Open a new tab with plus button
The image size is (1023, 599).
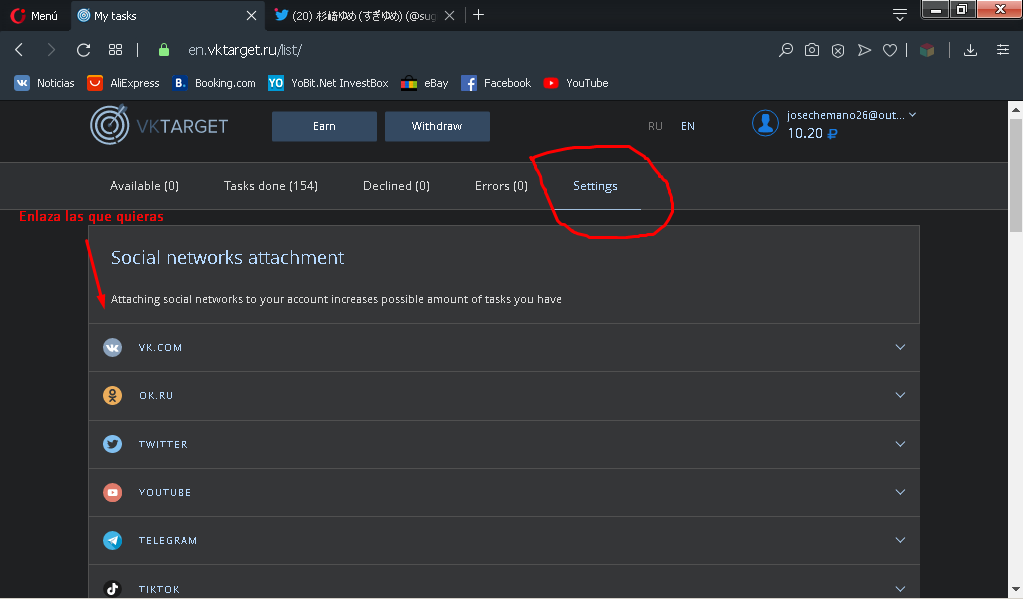(x=478, y=15)
